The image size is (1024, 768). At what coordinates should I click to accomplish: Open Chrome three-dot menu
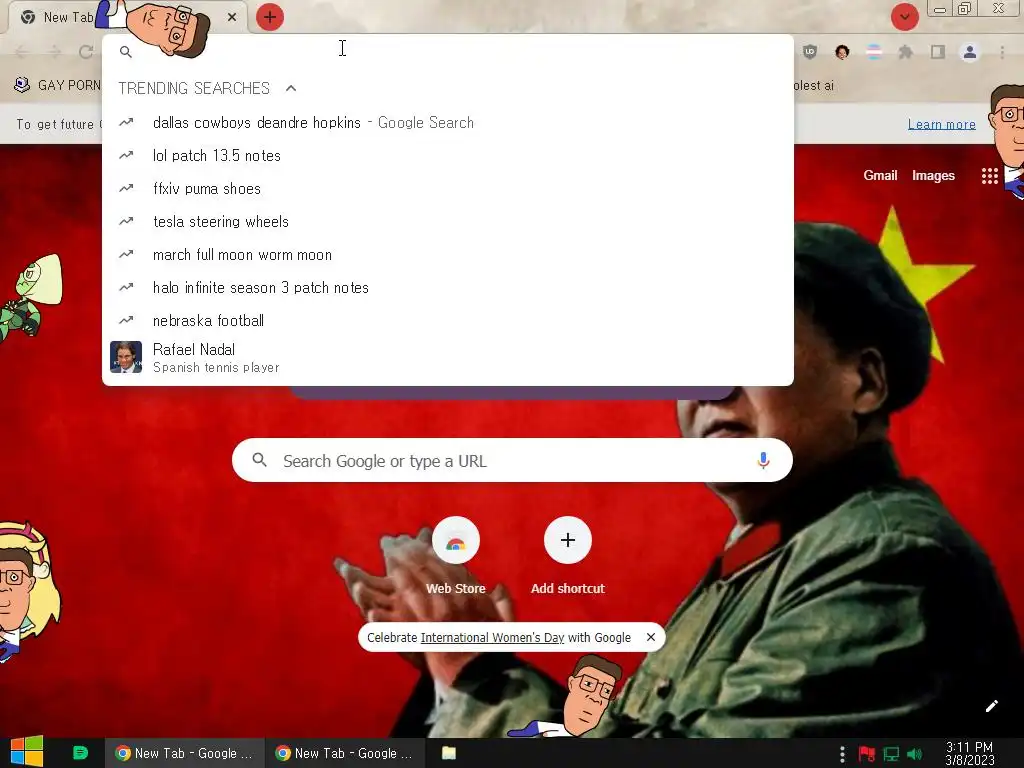[1002, 52]
